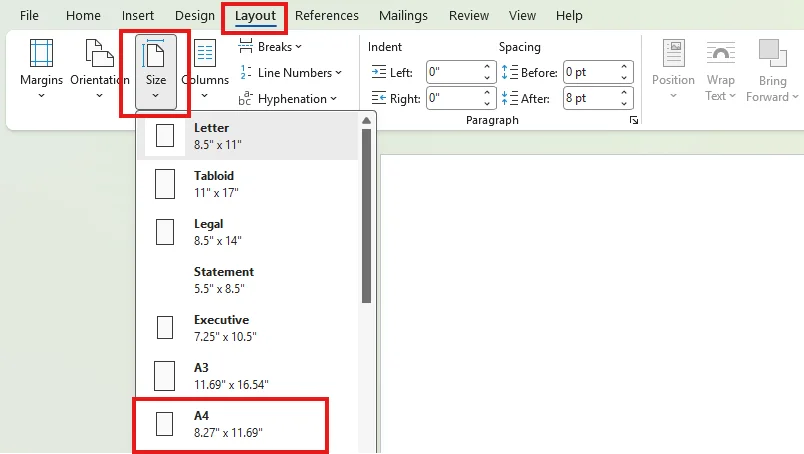Screen dimensions: 804x454
Task: Click the paper size list scrollbar
Action: (366, 215)
